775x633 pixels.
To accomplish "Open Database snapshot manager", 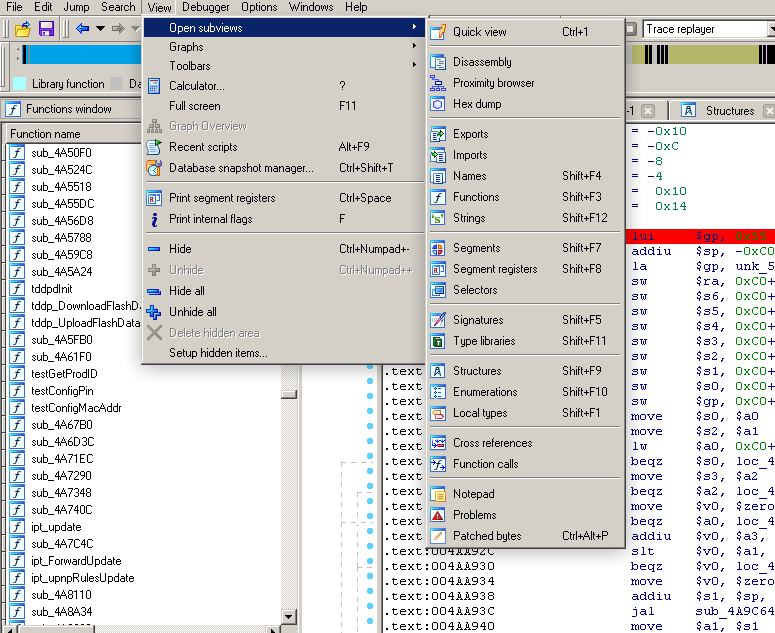I will coord(284,168).
